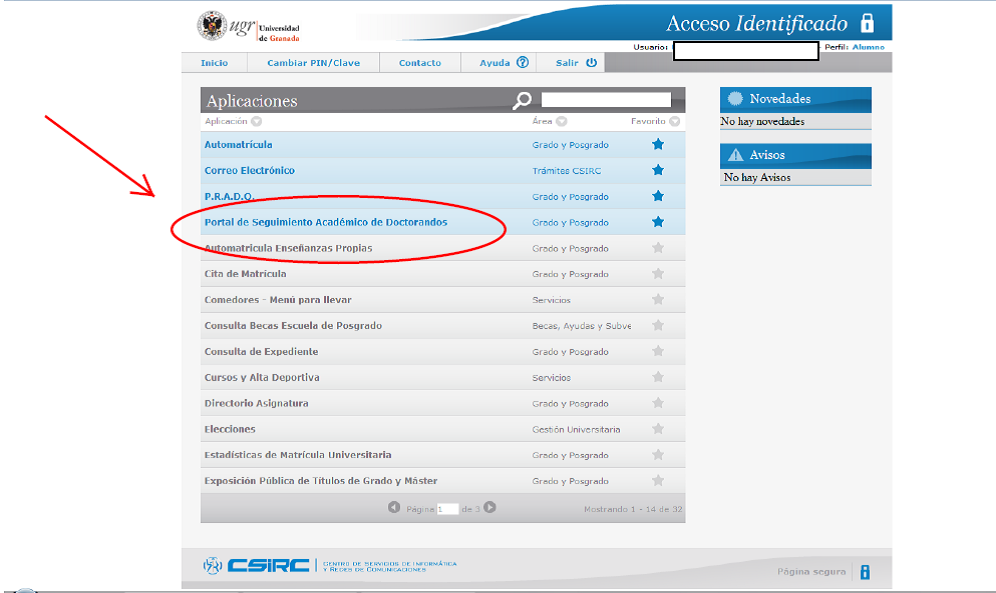Click the applications search input field
Viewport: 996px width, 593px height.
pyautogui.click(x=606, y=100)
